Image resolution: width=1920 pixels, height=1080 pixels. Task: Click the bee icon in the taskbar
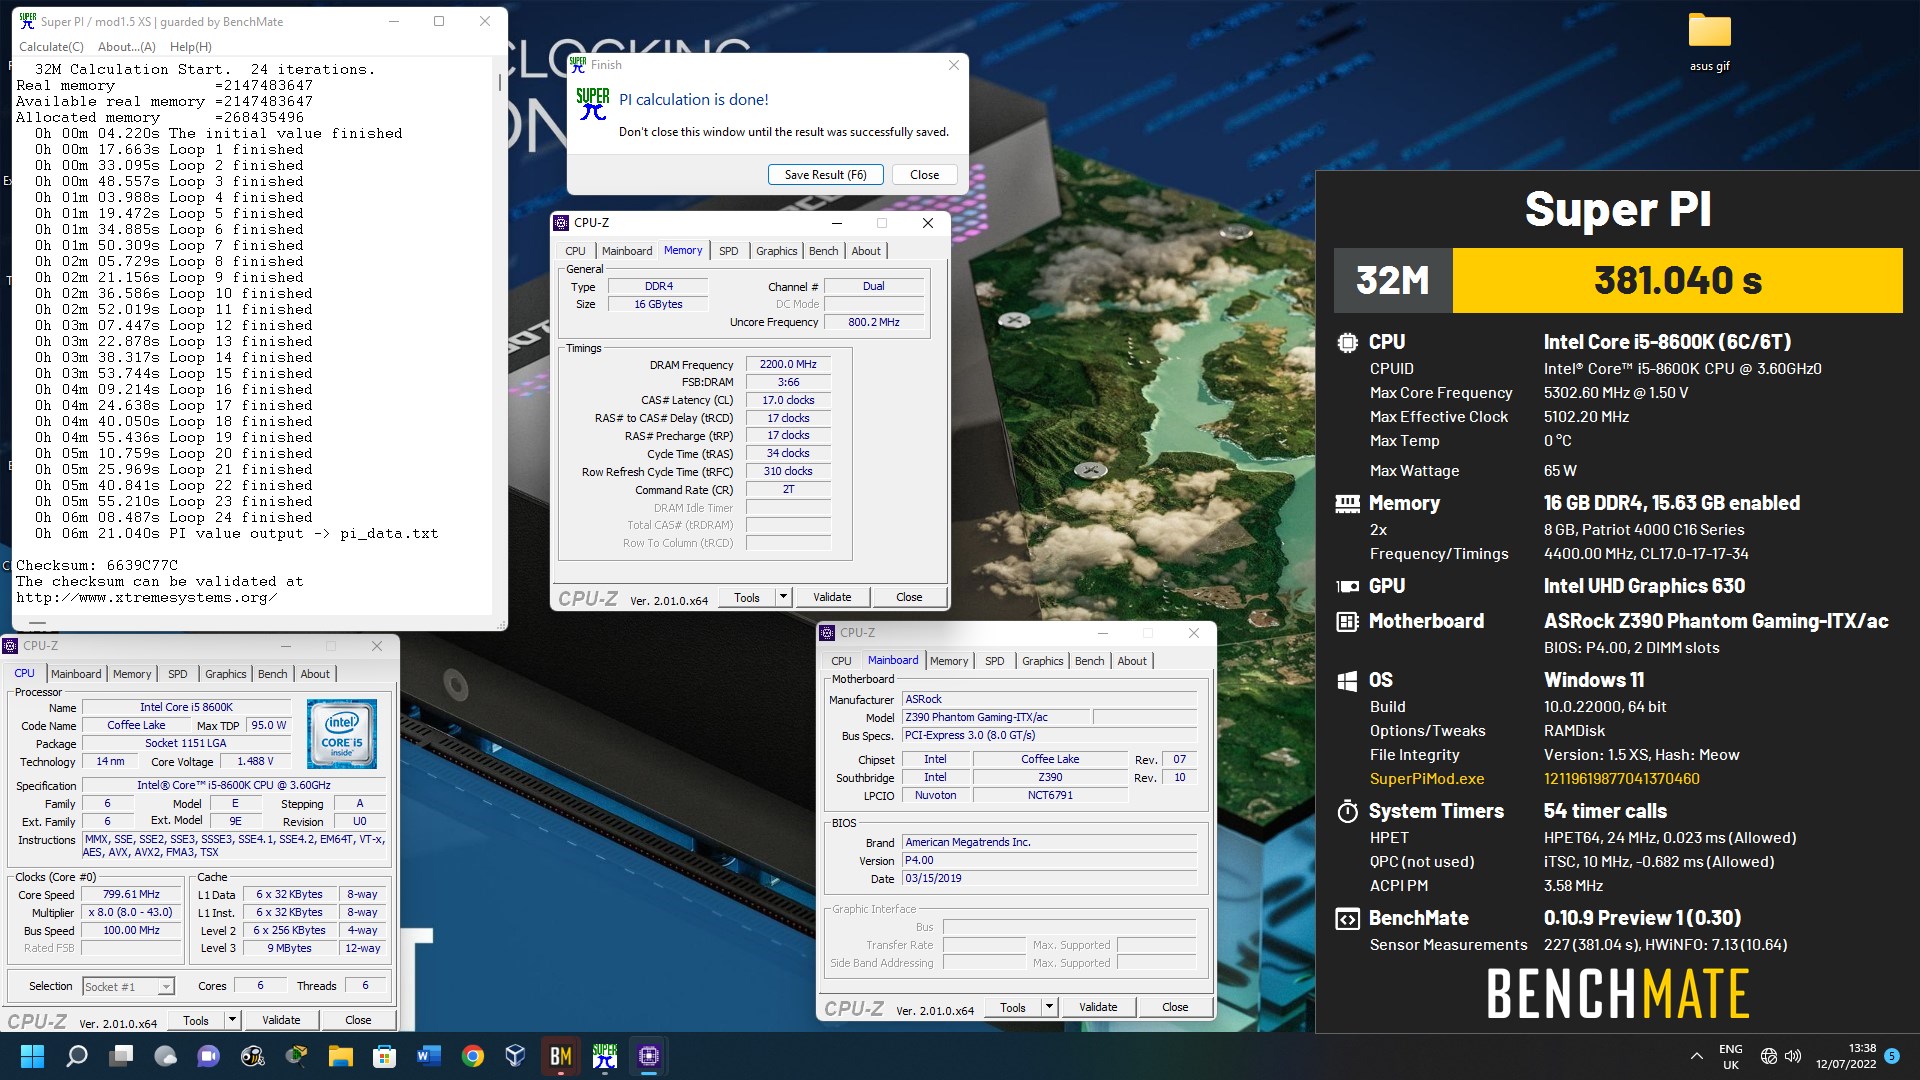coord(253,1056)
